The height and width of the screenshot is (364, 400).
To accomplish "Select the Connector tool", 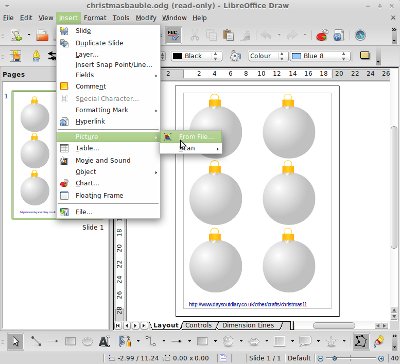I will pyautogui.click(x=151, y=341).
